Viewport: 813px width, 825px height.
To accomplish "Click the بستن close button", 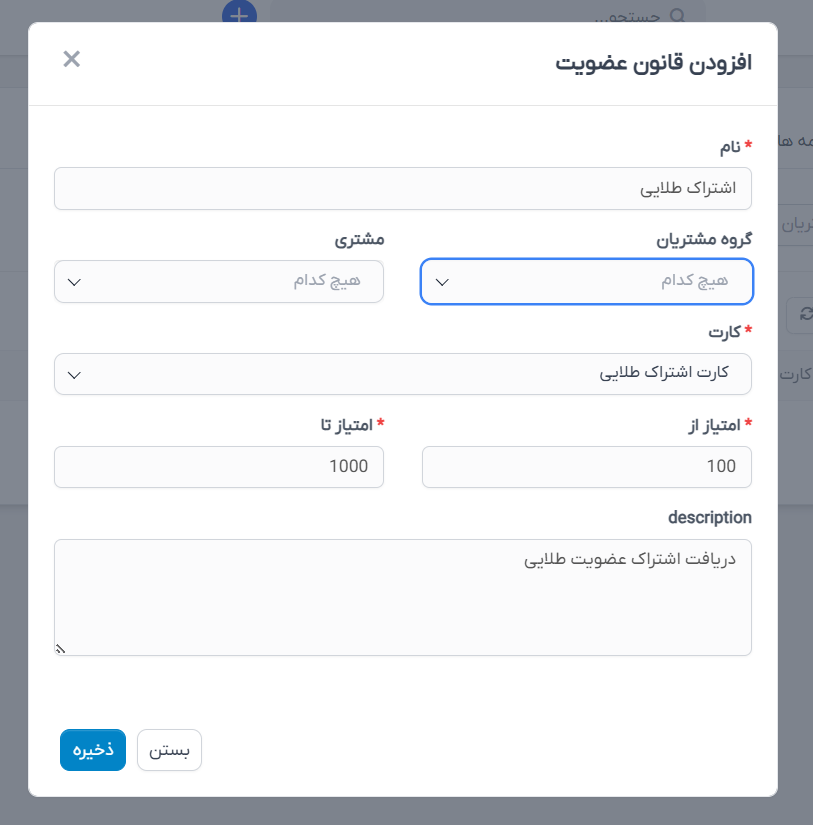I will (169, 750).
